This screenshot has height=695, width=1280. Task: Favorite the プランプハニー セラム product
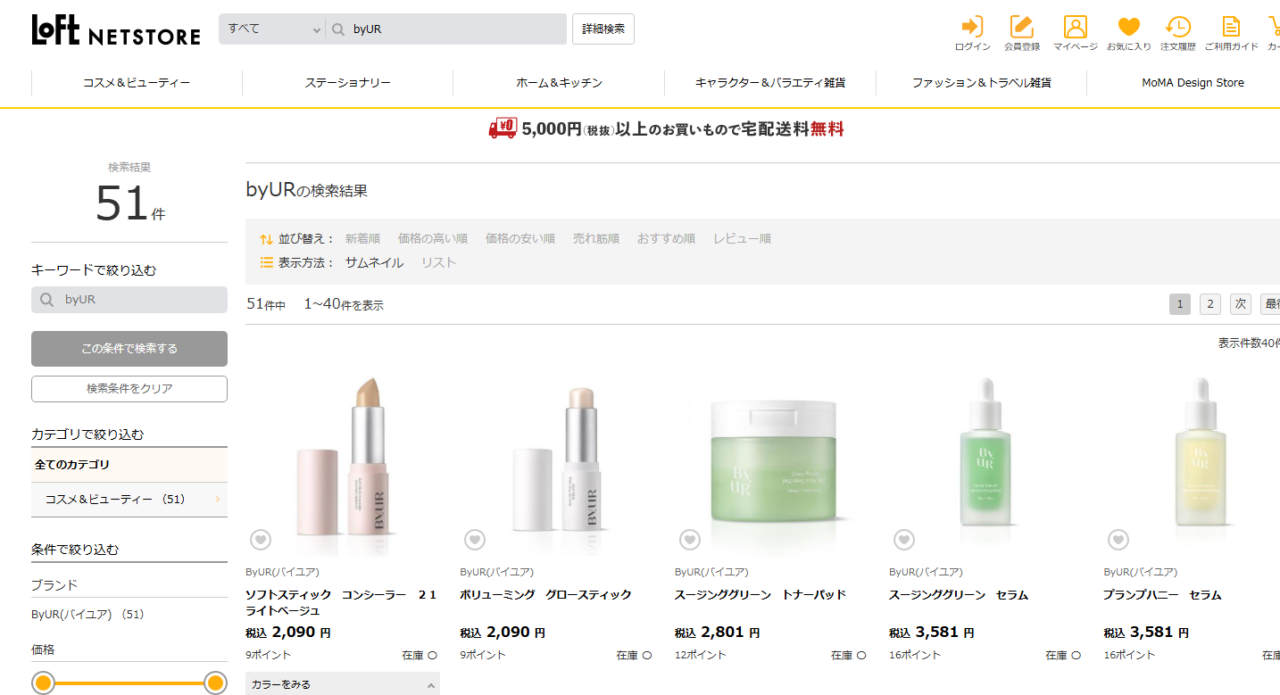pos(1119,540)
